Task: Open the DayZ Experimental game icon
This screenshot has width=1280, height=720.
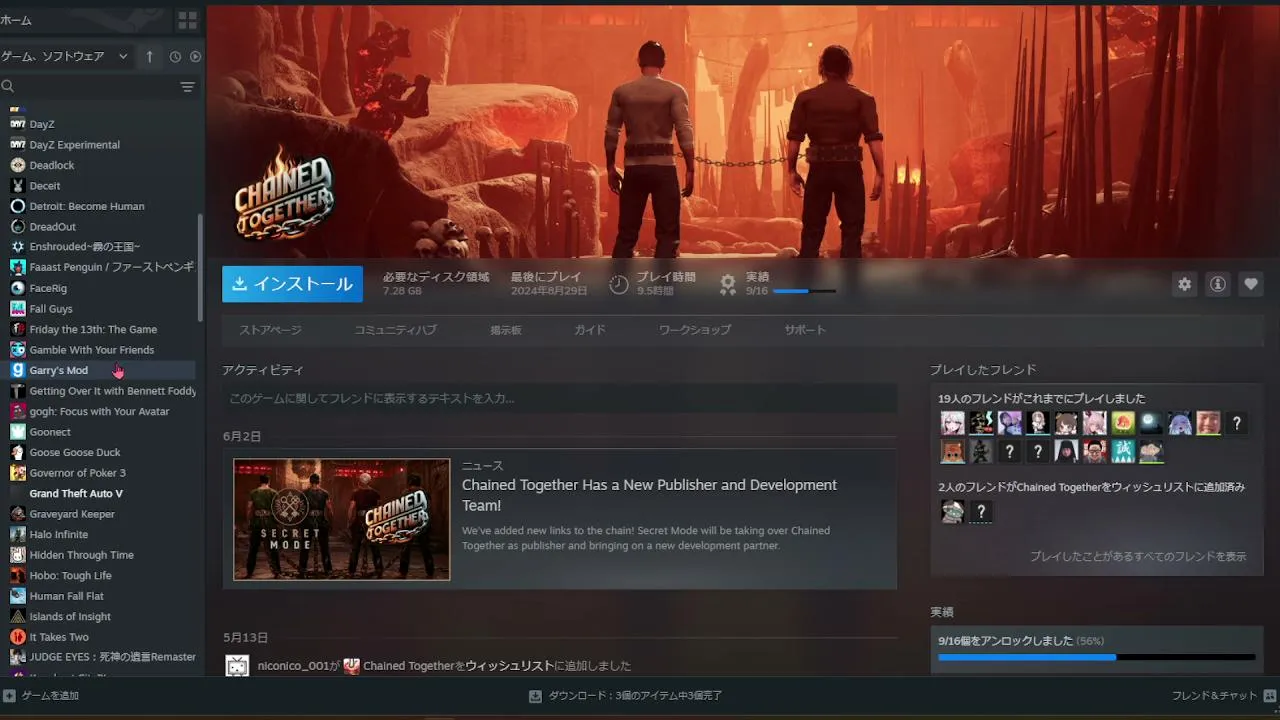Action: (x=17, y=145)
